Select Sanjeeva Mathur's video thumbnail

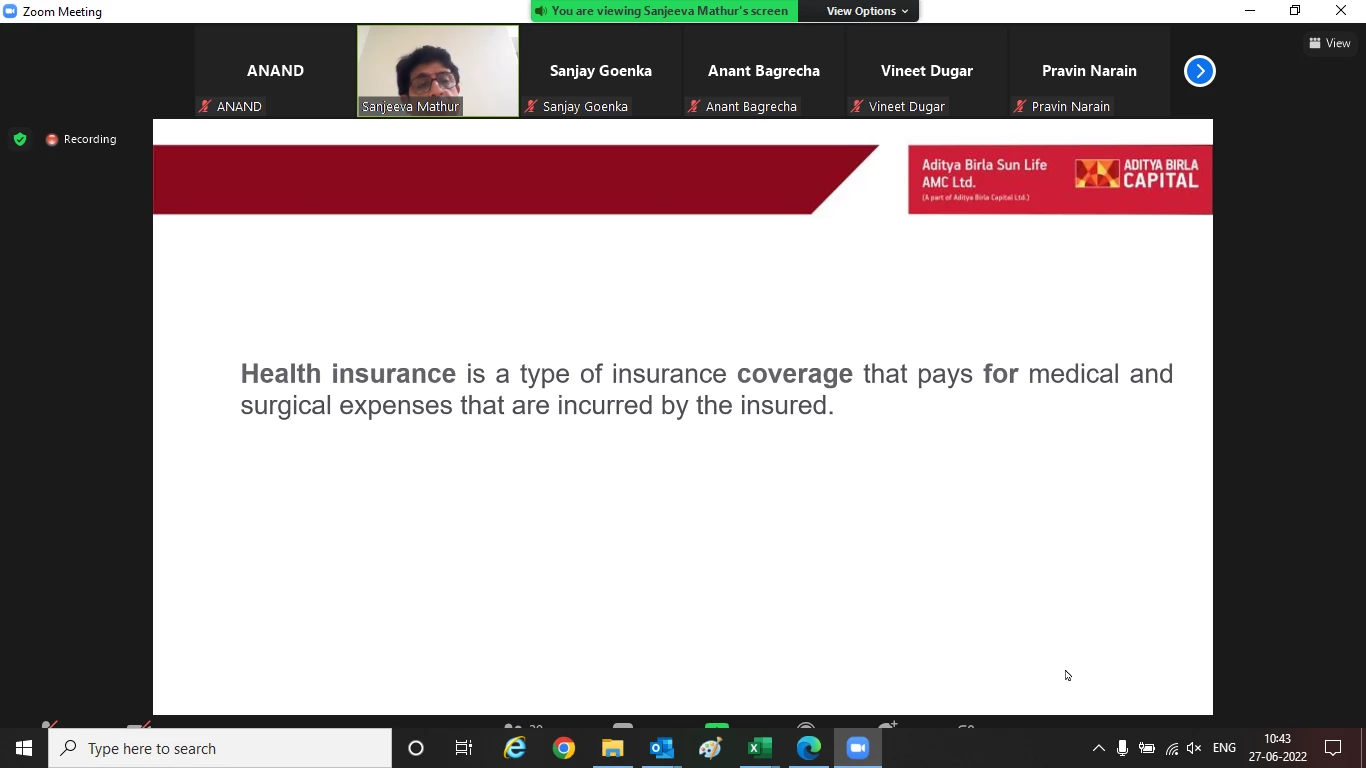point(438,71)
